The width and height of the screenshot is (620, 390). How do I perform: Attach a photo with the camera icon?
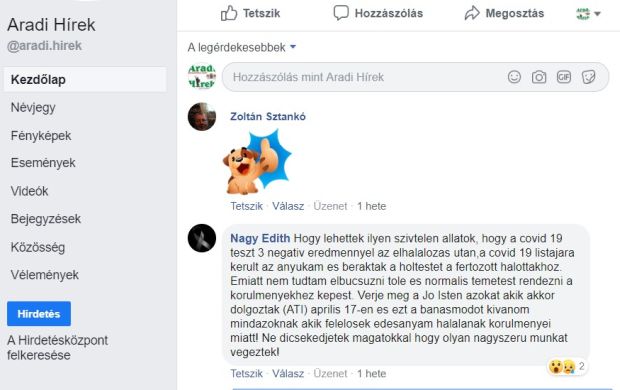[539, 77]
